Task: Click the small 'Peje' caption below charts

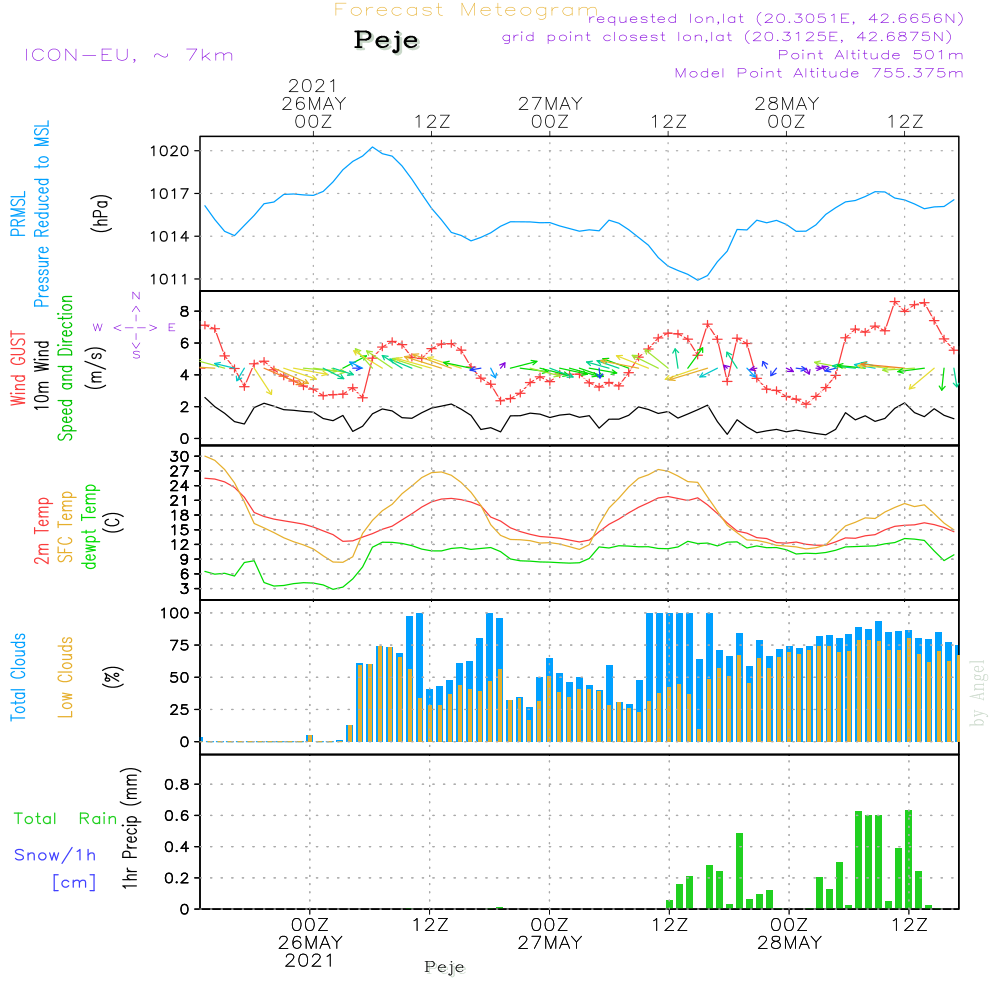Action: point(445,967)
